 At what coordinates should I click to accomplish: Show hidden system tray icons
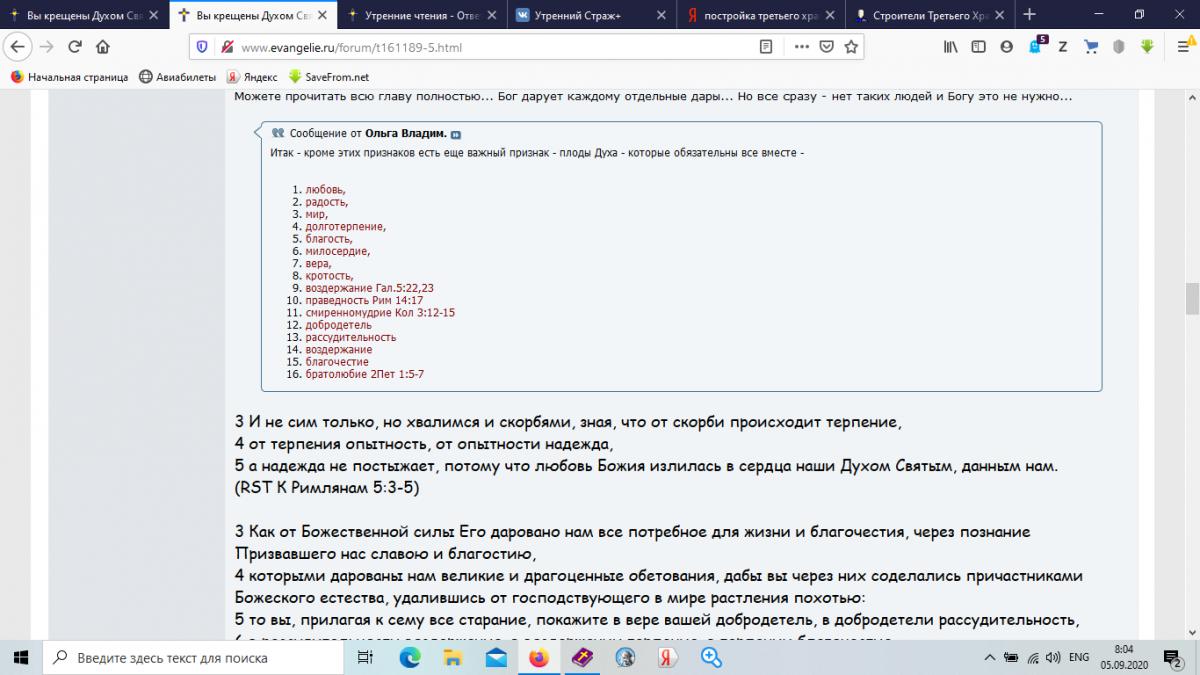[989, 658]
